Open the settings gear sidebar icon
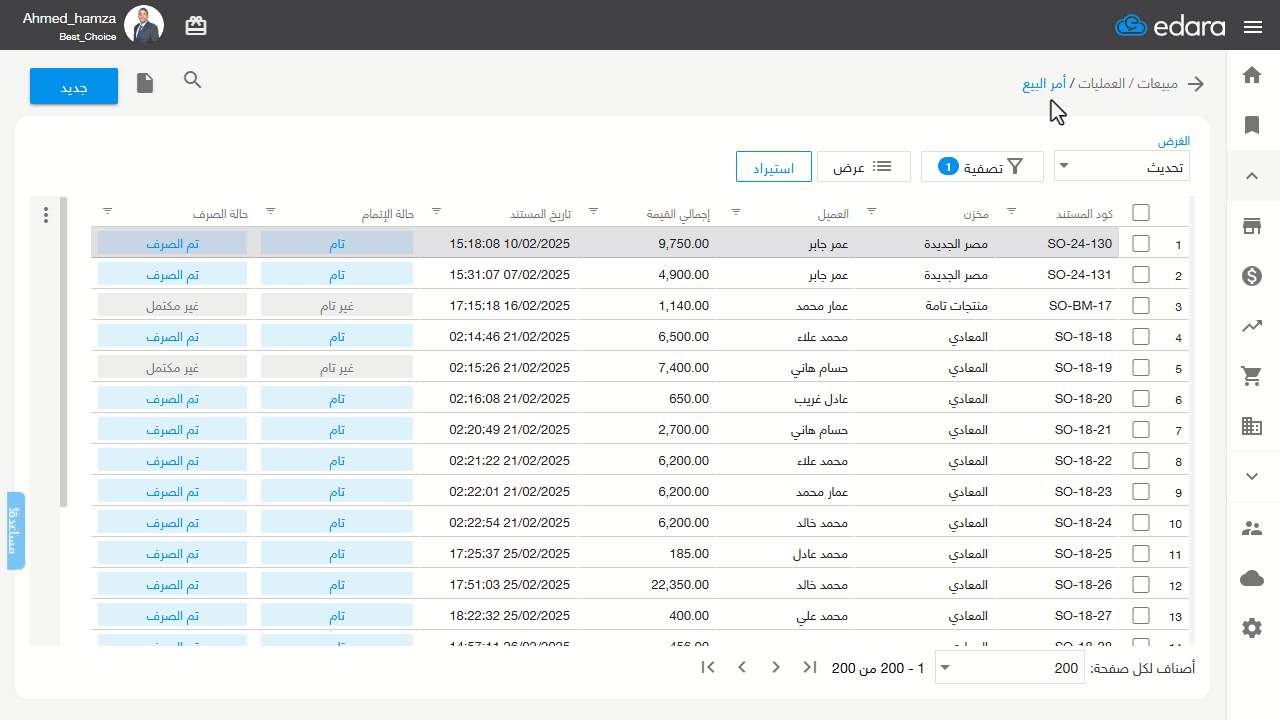This screenshot has width=1280, height=720. coord(1251,628)
